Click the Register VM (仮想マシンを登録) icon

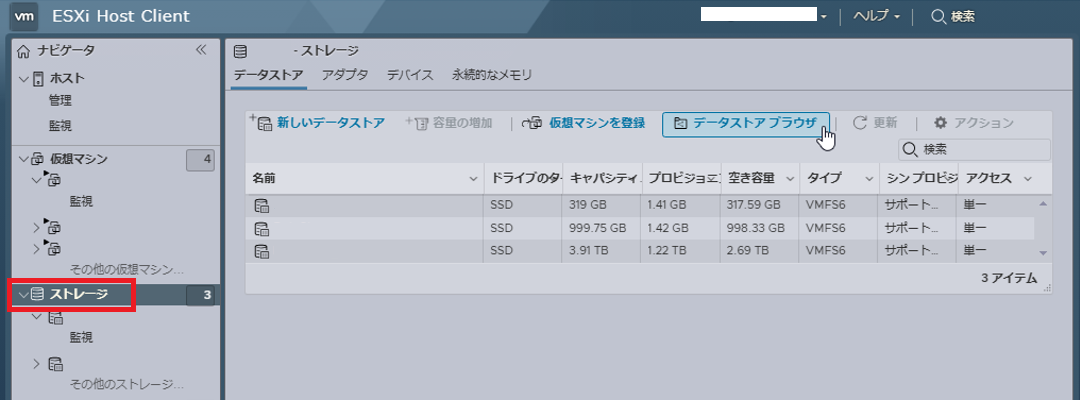(533, 123)
